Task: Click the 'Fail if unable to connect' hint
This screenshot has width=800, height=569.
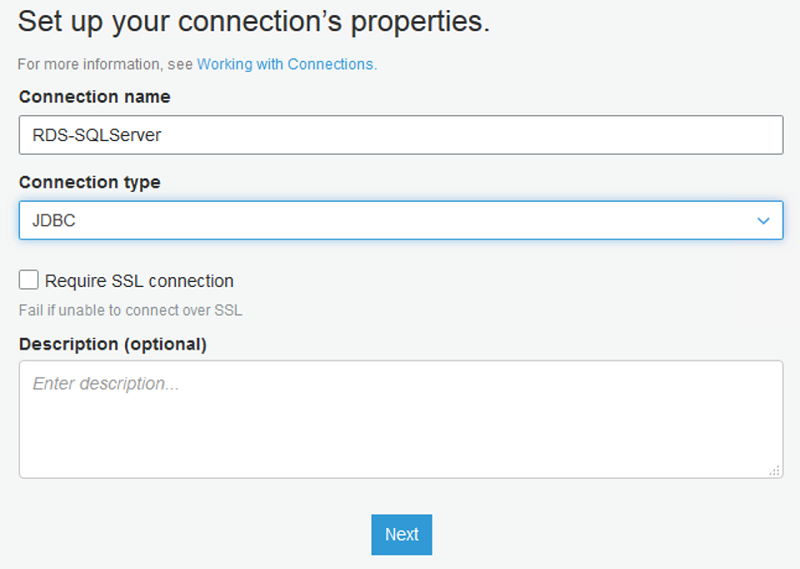Action: point(130,310)
